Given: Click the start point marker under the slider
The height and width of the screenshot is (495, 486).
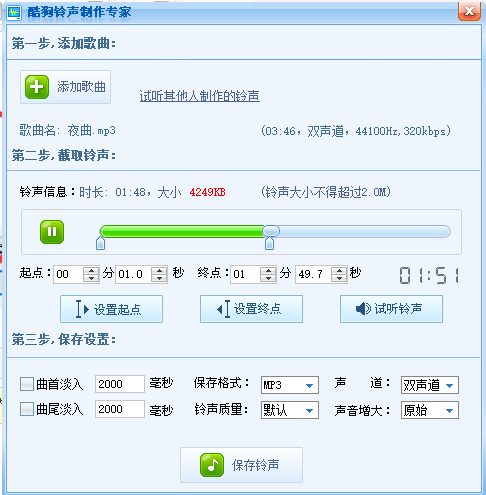Looking at the screenshot, I should pos(100,243).
